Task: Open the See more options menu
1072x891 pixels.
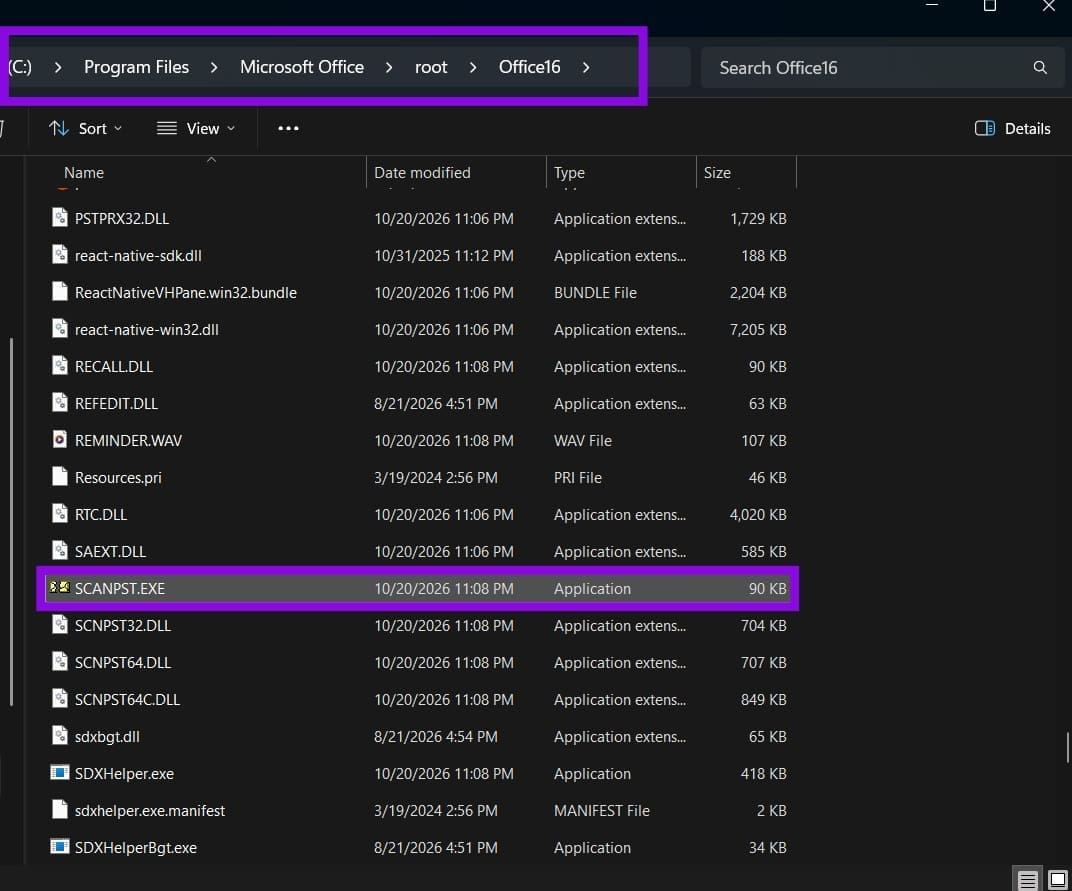Action: tap(289, 129)
